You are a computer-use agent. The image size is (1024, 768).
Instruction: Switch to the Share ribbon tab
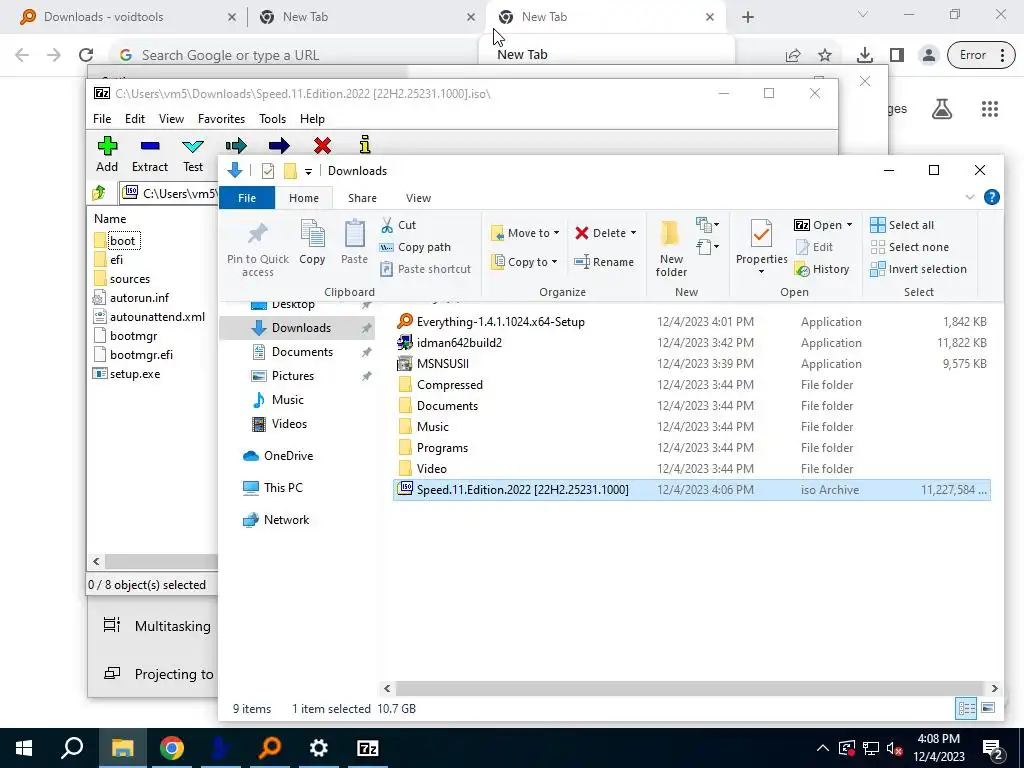point(362,198)
